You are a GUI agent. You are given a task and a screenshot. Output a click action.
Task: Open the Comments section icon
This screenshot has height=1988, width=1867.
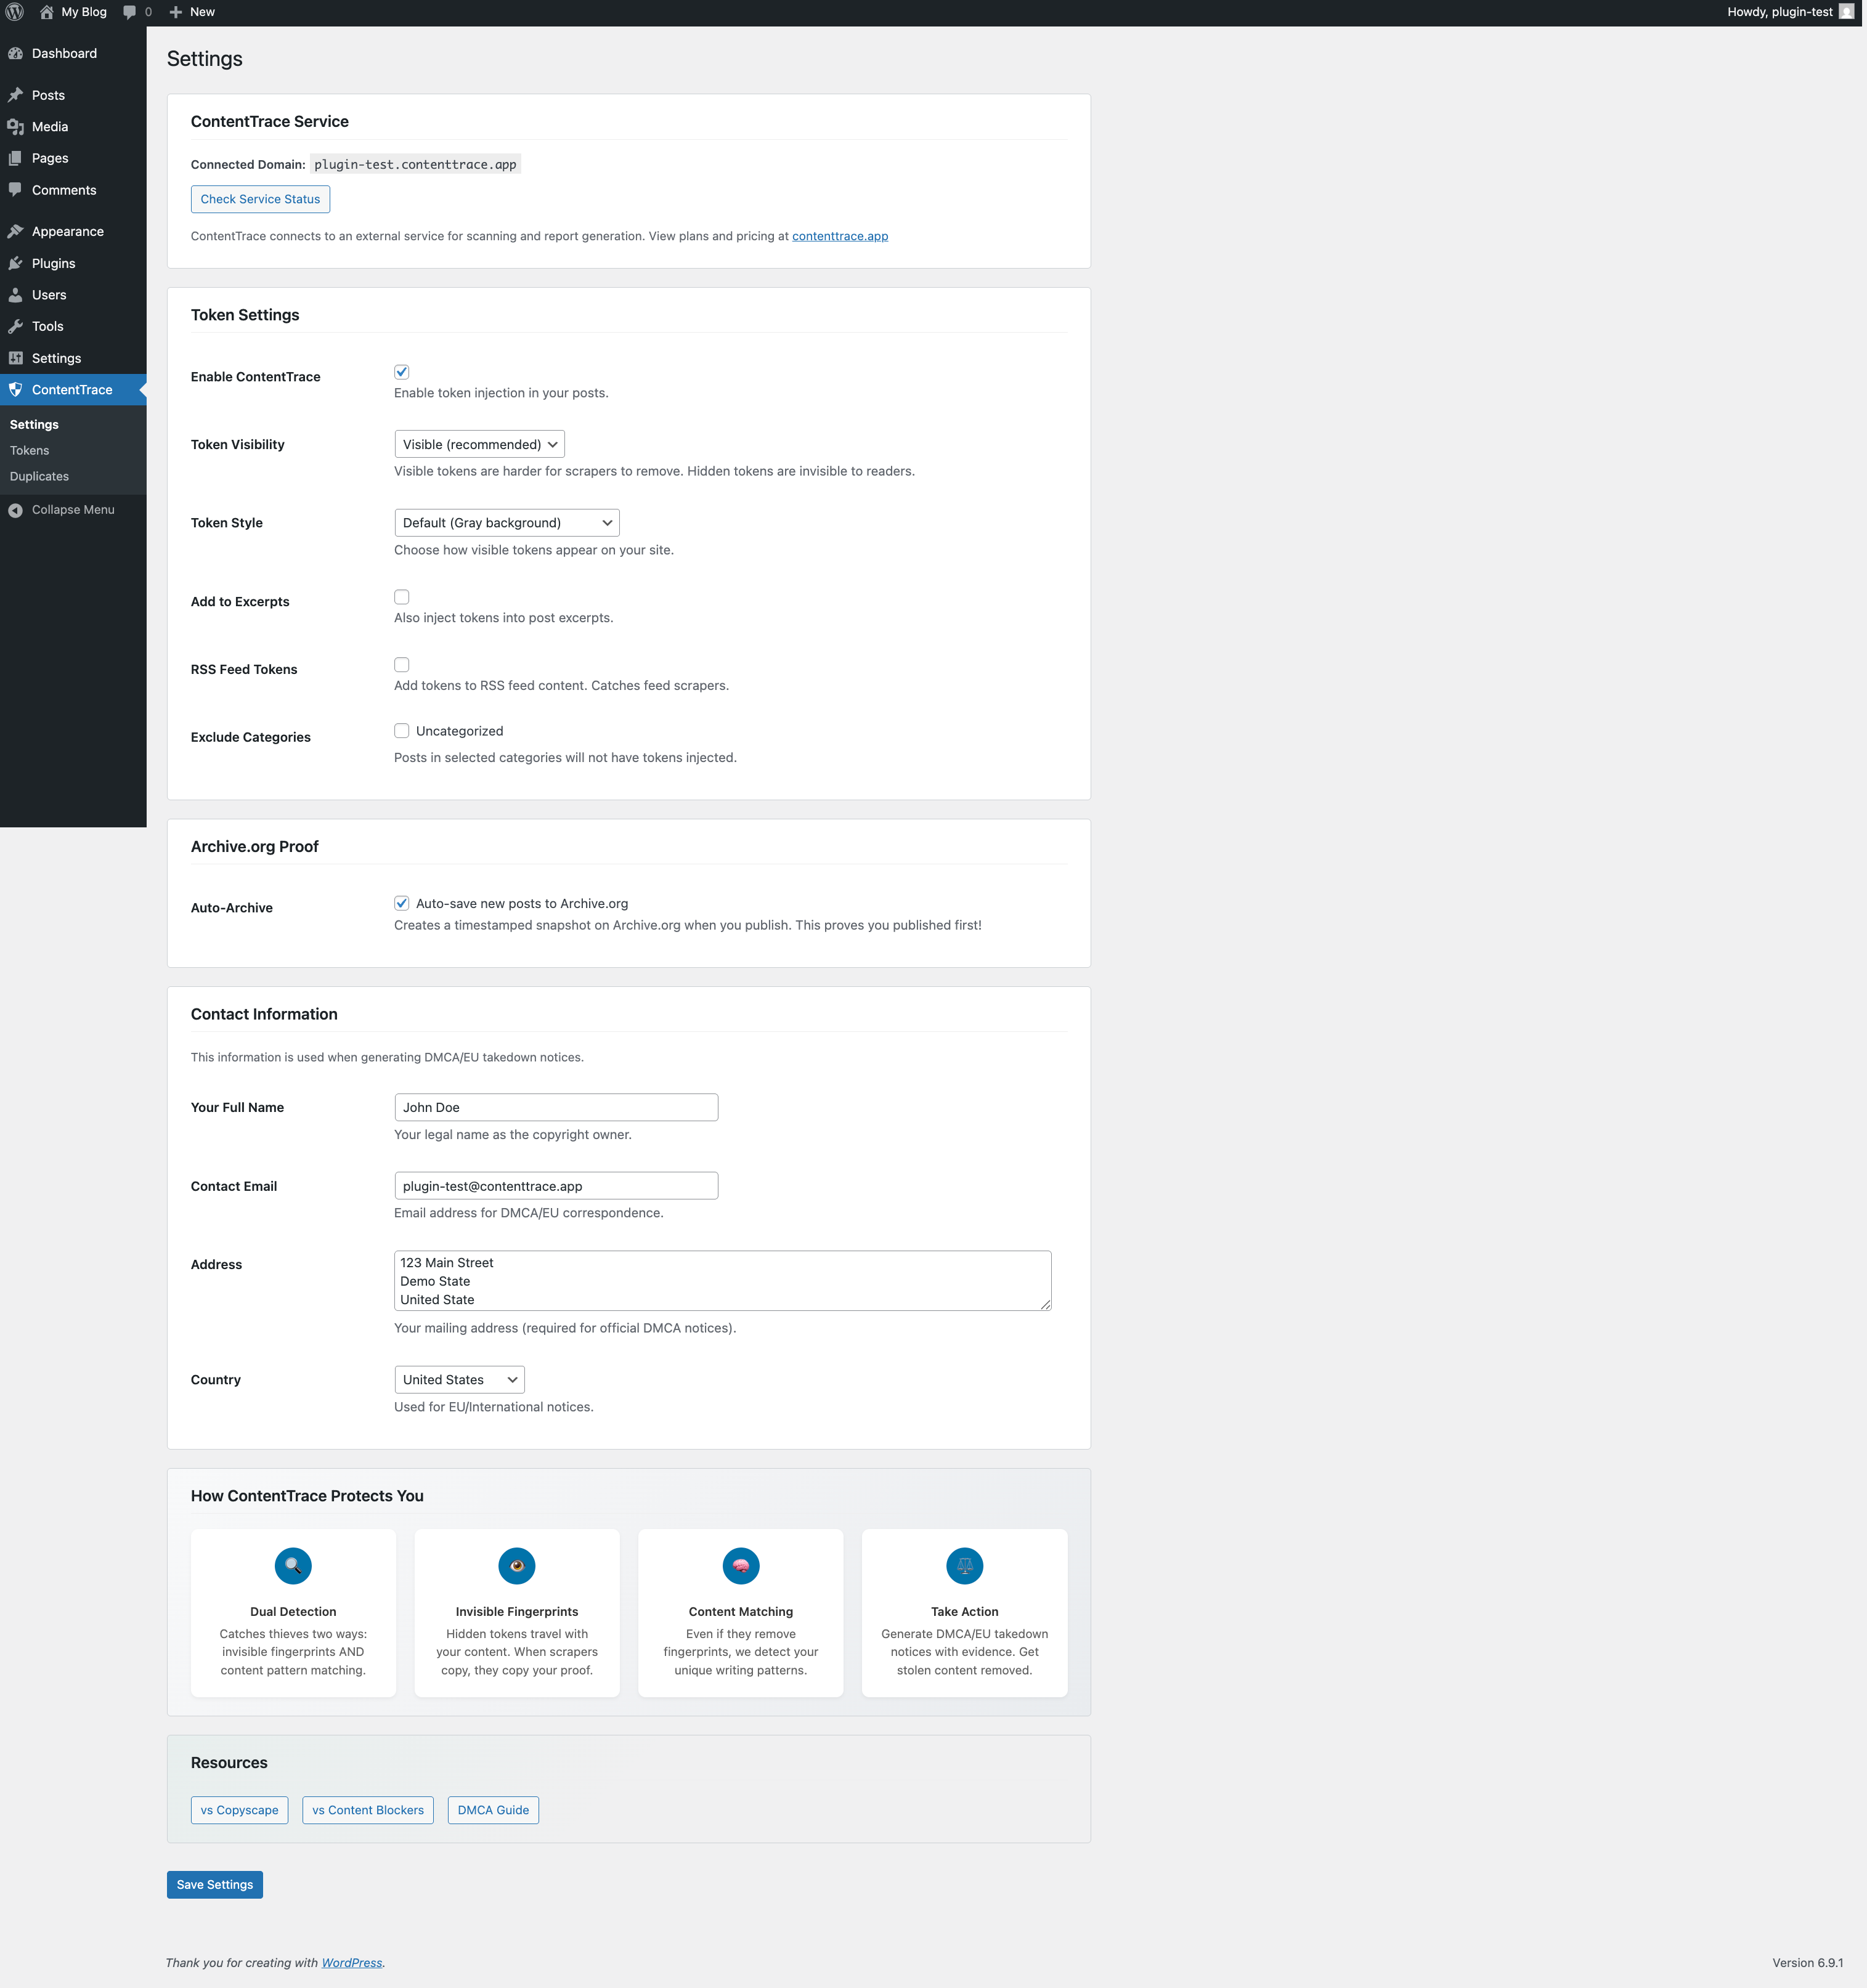[x=17, y=190]
